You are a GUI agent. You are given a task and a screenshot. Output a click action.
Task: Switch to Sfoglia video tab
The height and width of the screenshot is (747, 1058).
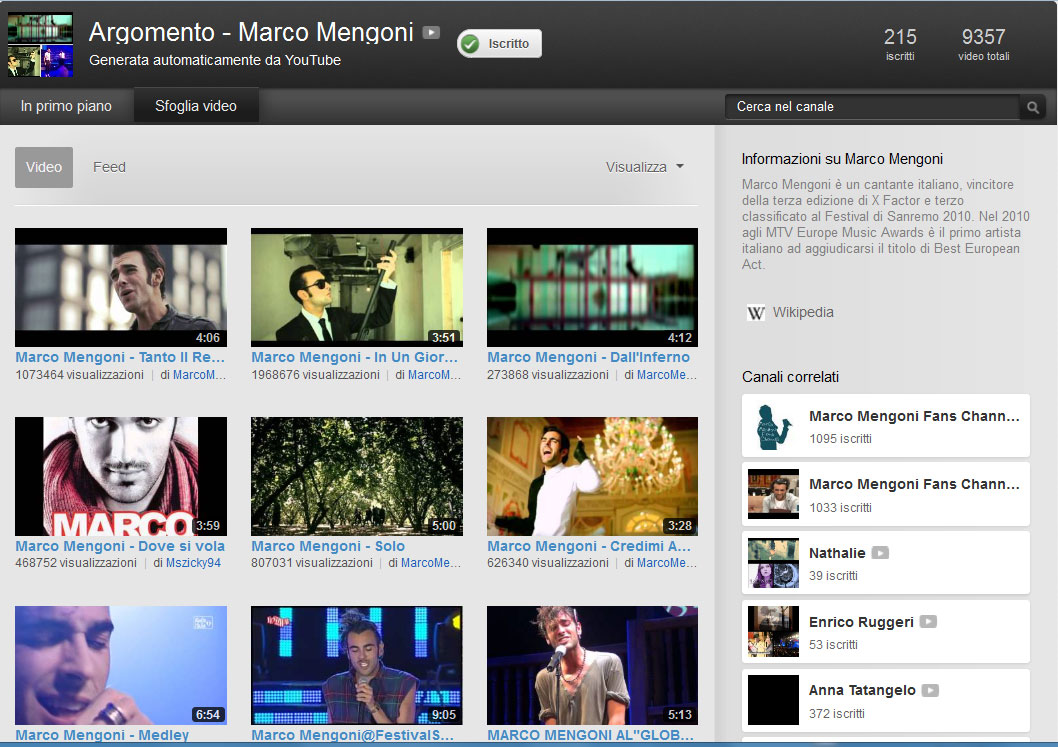pyautogui.click(x=196, y=106)
